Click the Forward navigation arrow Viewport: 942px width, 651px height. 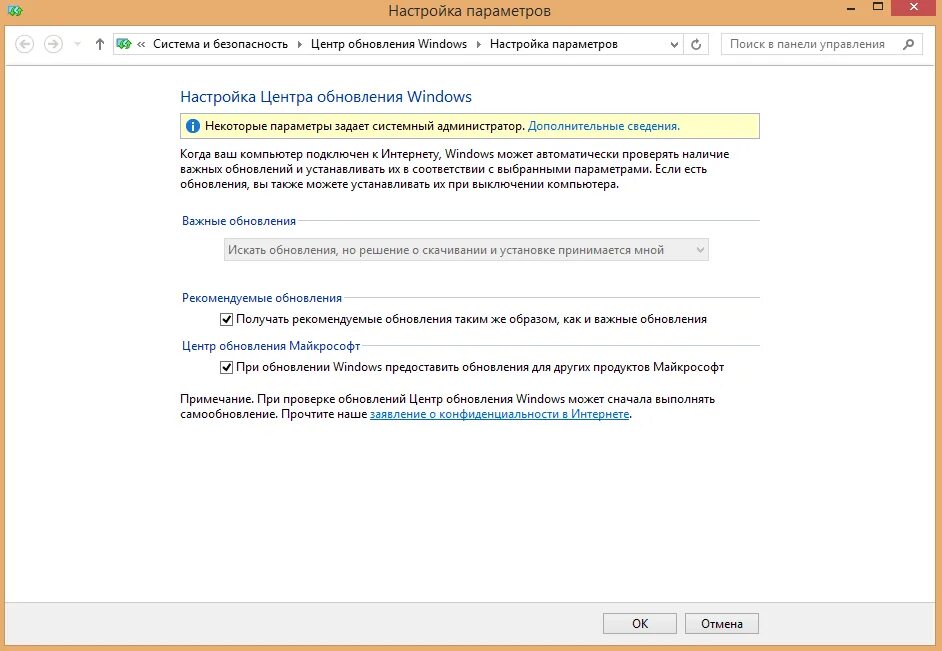coord(53,44)
